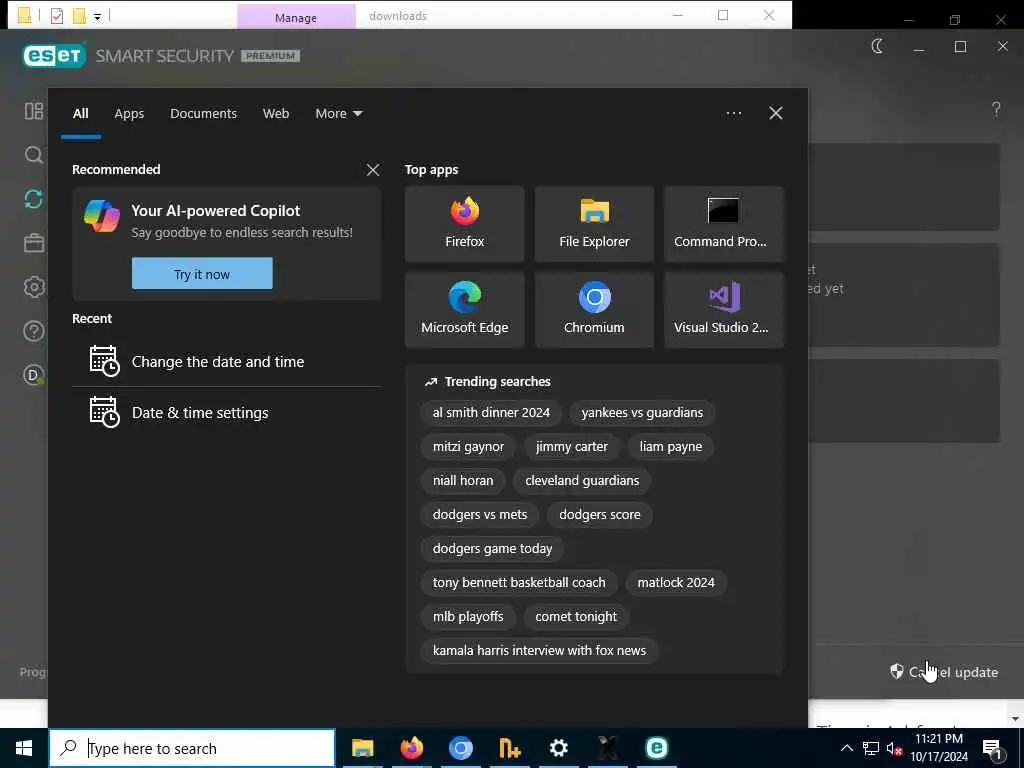Open Microsoft Edge tile
This screenshot has width=1024, height=768.
pos(464,310)
